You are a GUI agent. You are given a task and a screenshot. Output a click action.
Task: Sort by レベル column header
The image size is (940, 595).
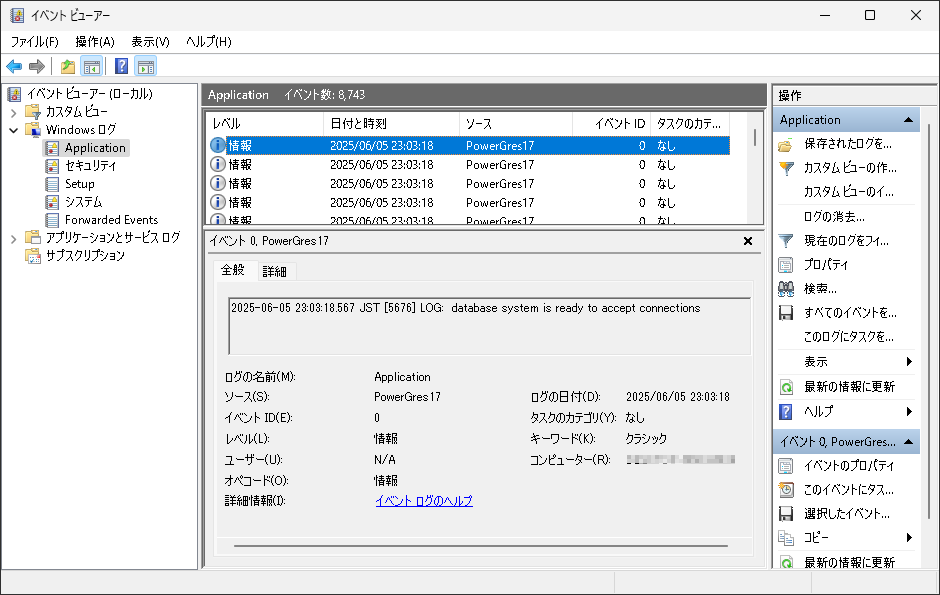(265, 123)
